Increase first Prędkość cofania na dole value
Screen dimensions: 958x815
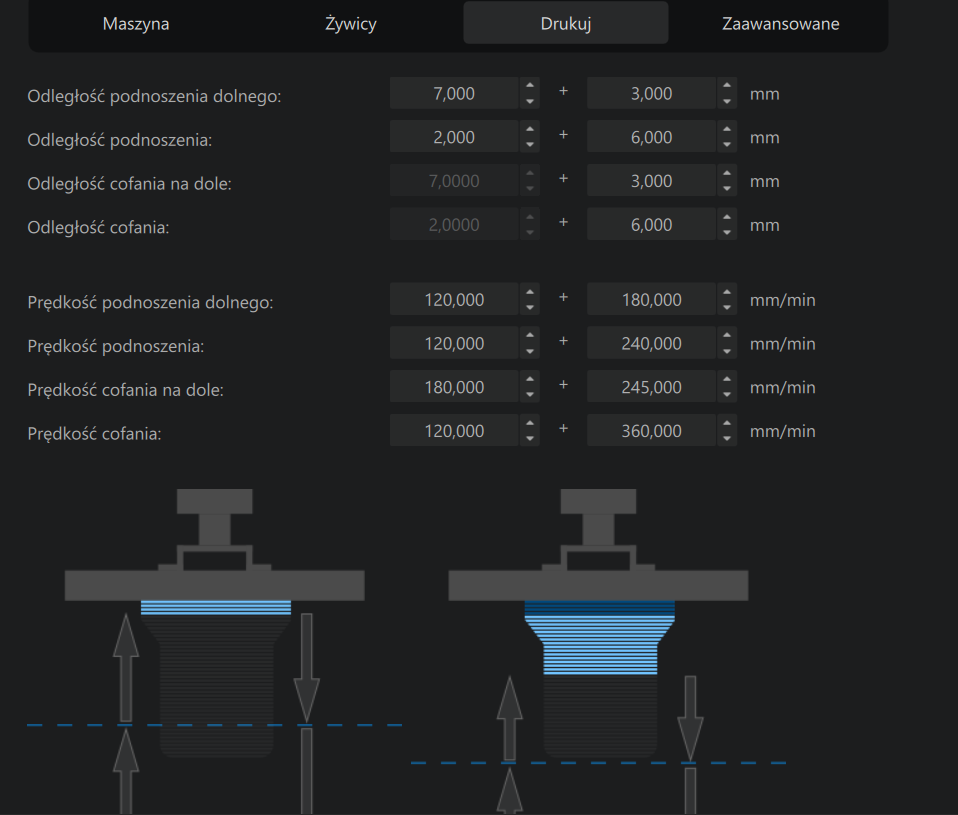[x=530, y=379]
